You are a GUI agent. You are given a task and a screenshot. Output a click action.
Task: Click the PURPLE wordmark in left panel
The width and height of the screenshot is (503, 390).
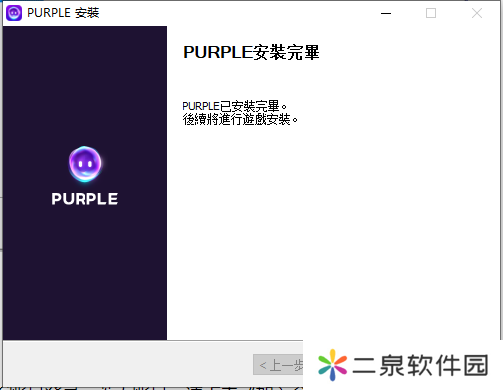pyautogui.click(x=85, y=199)
